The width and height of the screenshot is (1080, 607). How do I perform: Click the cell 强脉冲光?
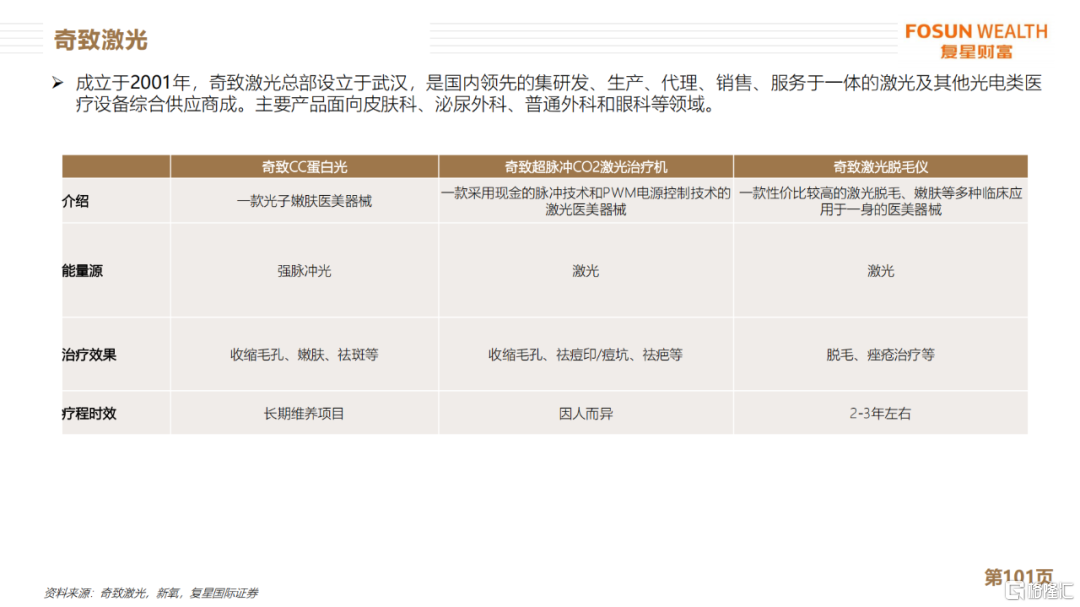[x=304, y=271]
